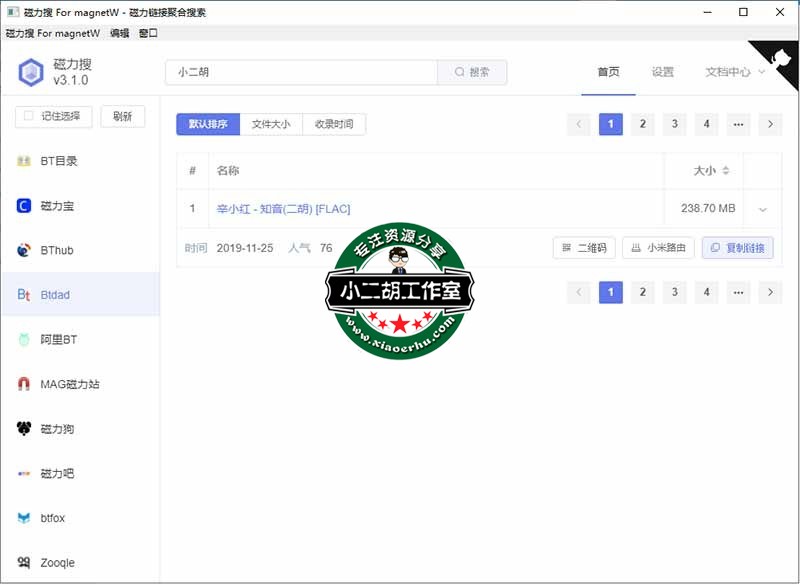Pick the 阿里BT owl icon
Viewport: 800px width, 585px height.
[24, 340]
